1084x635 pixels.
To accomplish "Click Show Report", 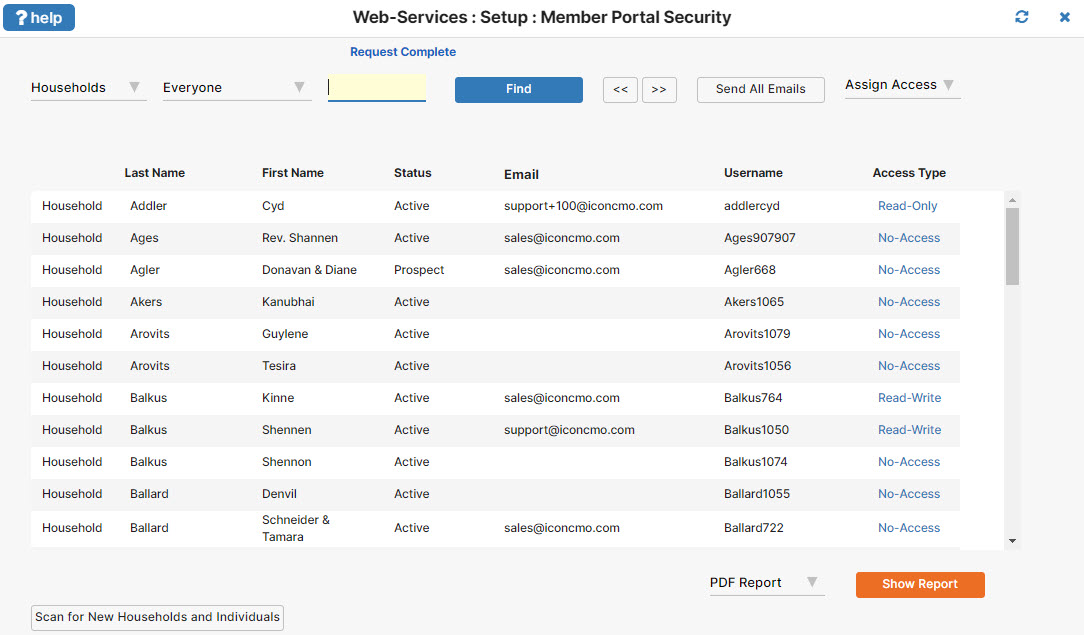I will click(919, 584).
